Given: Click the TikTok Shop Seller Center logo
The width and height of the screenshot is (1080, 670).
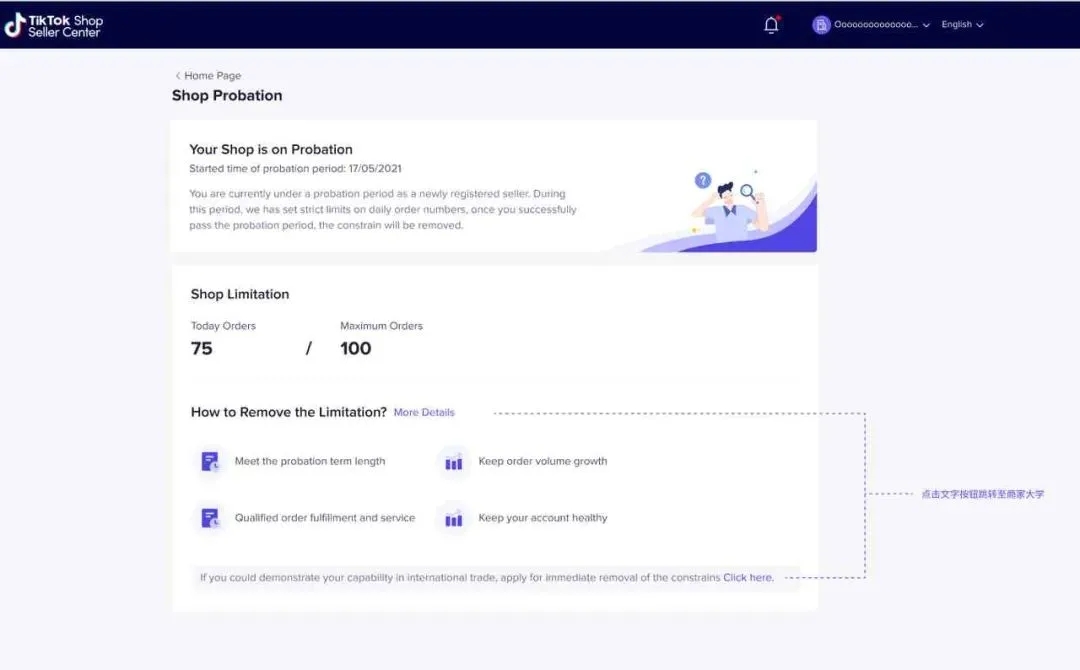Looking at the screenshot, I should [54, 25].
